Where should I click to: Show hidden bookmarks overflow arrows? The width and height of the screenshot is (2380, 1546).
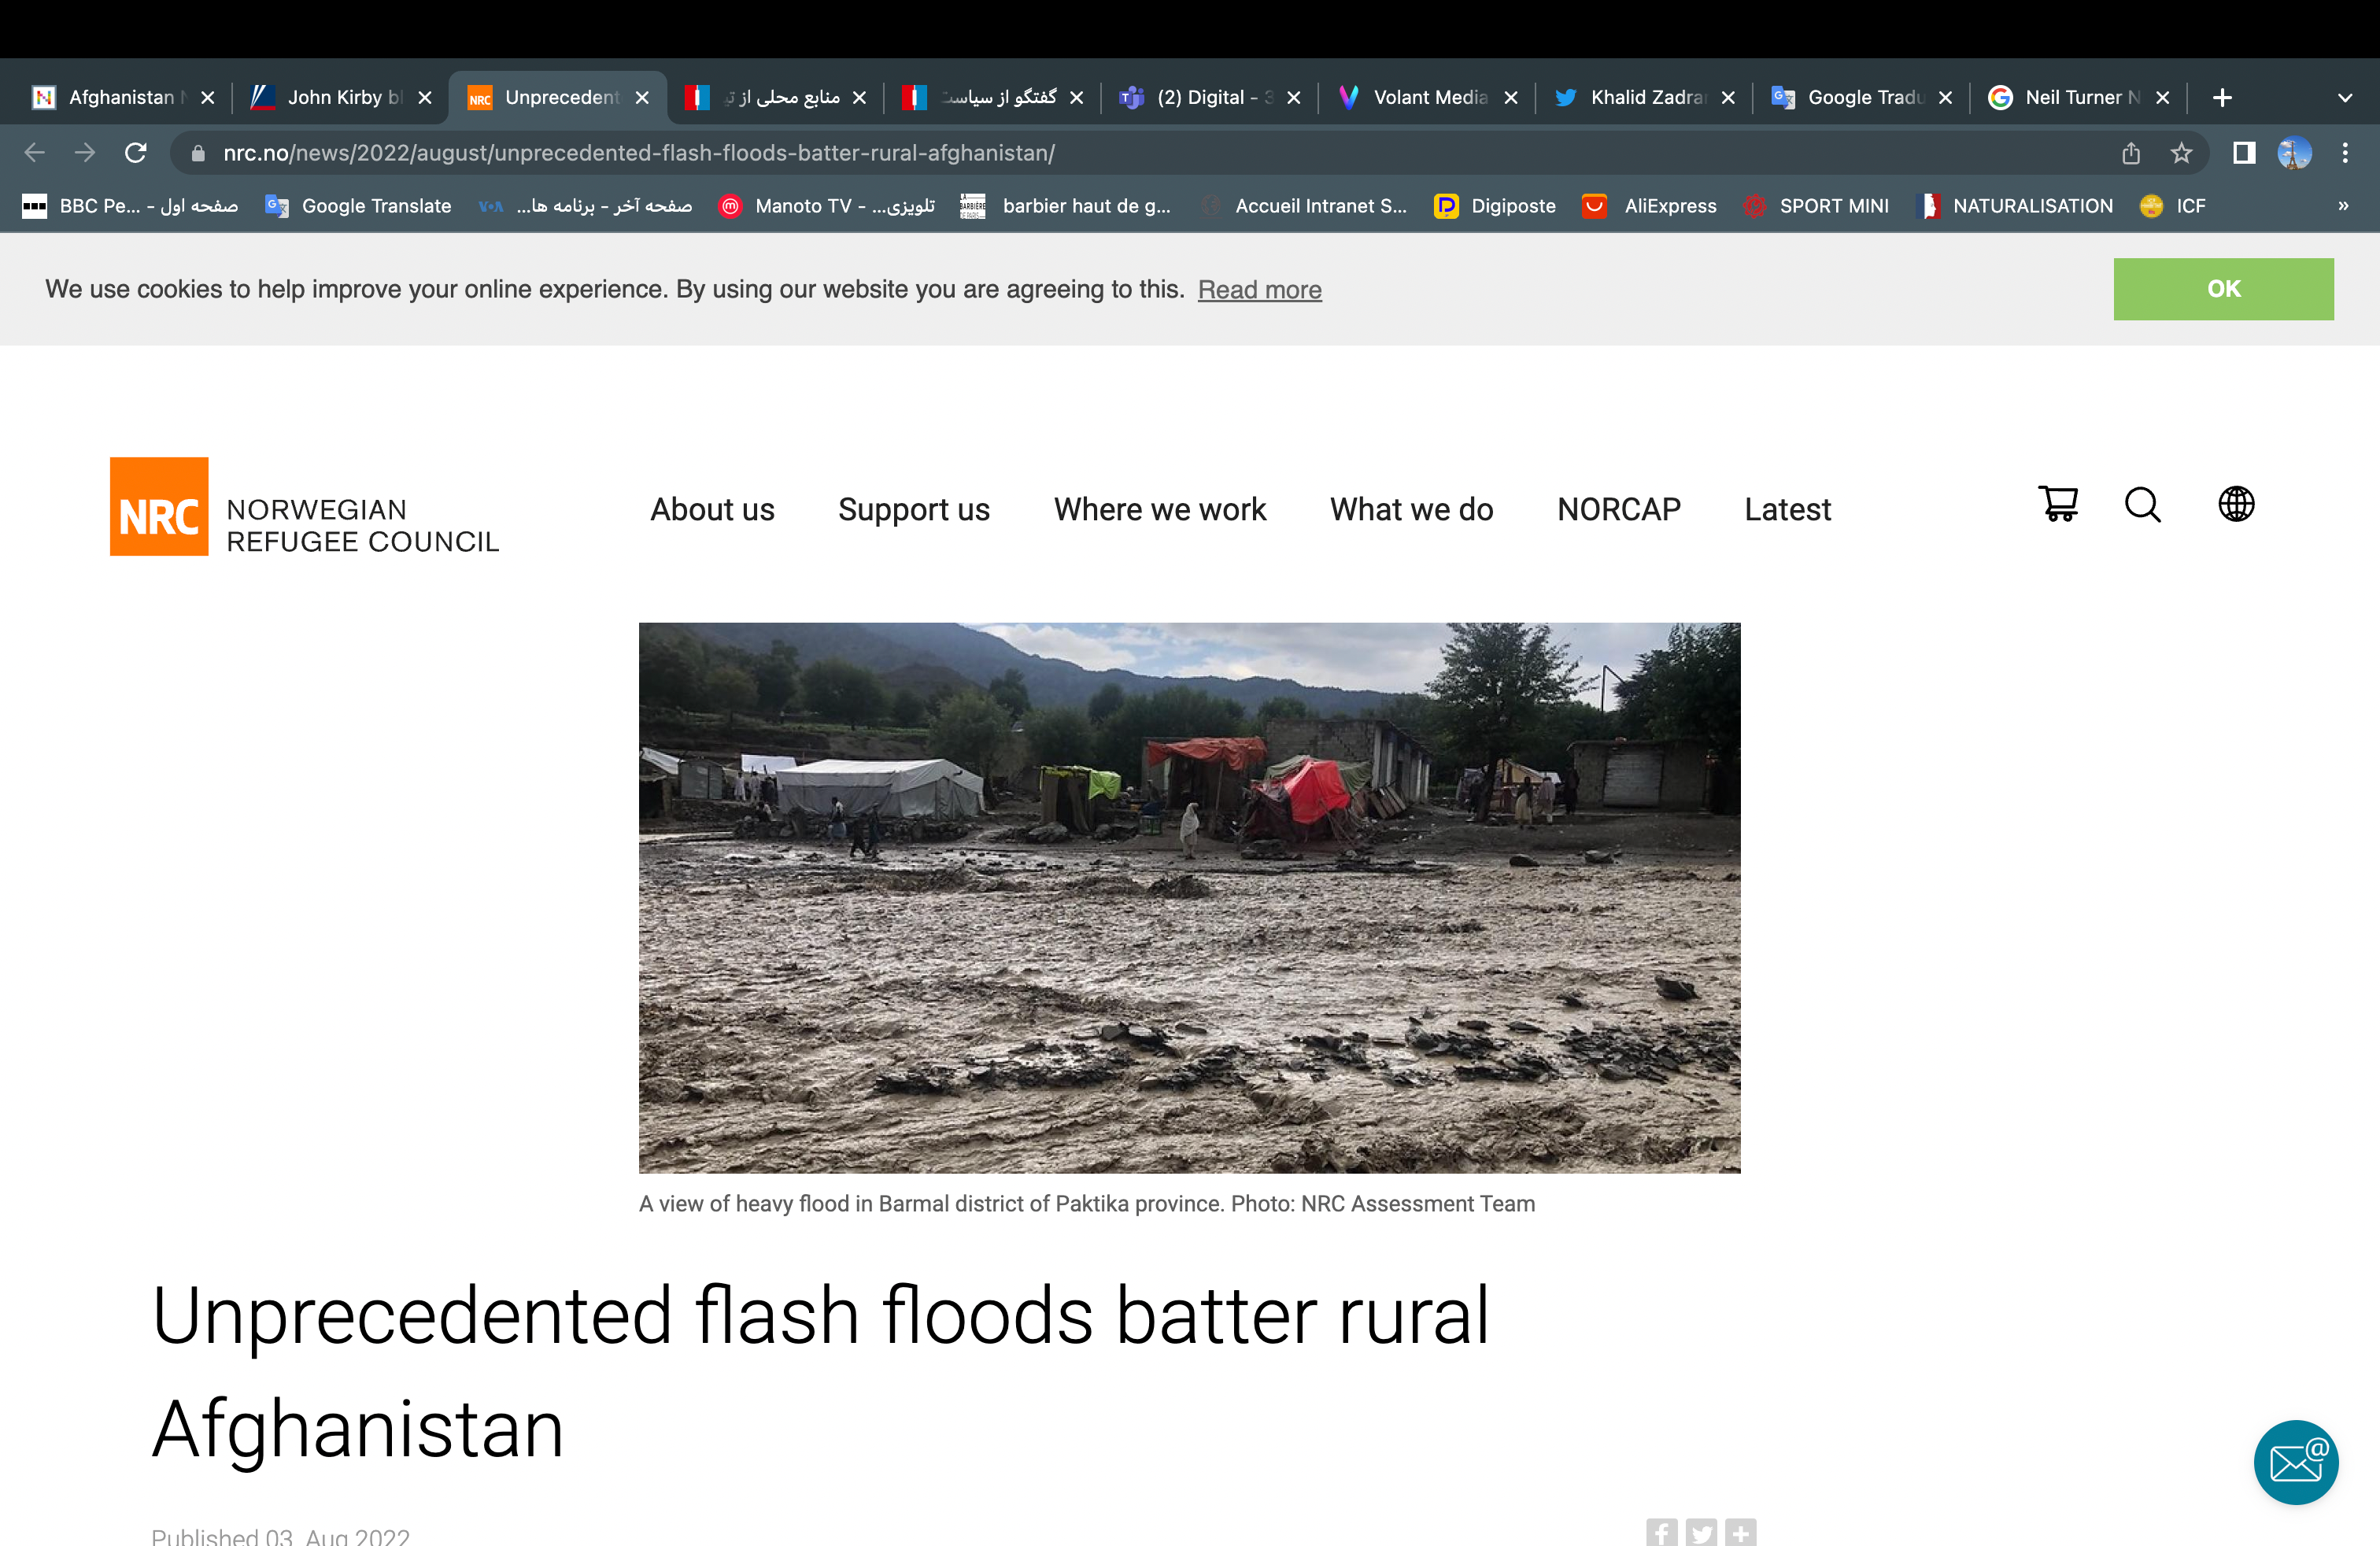(x=2343, y=206)
